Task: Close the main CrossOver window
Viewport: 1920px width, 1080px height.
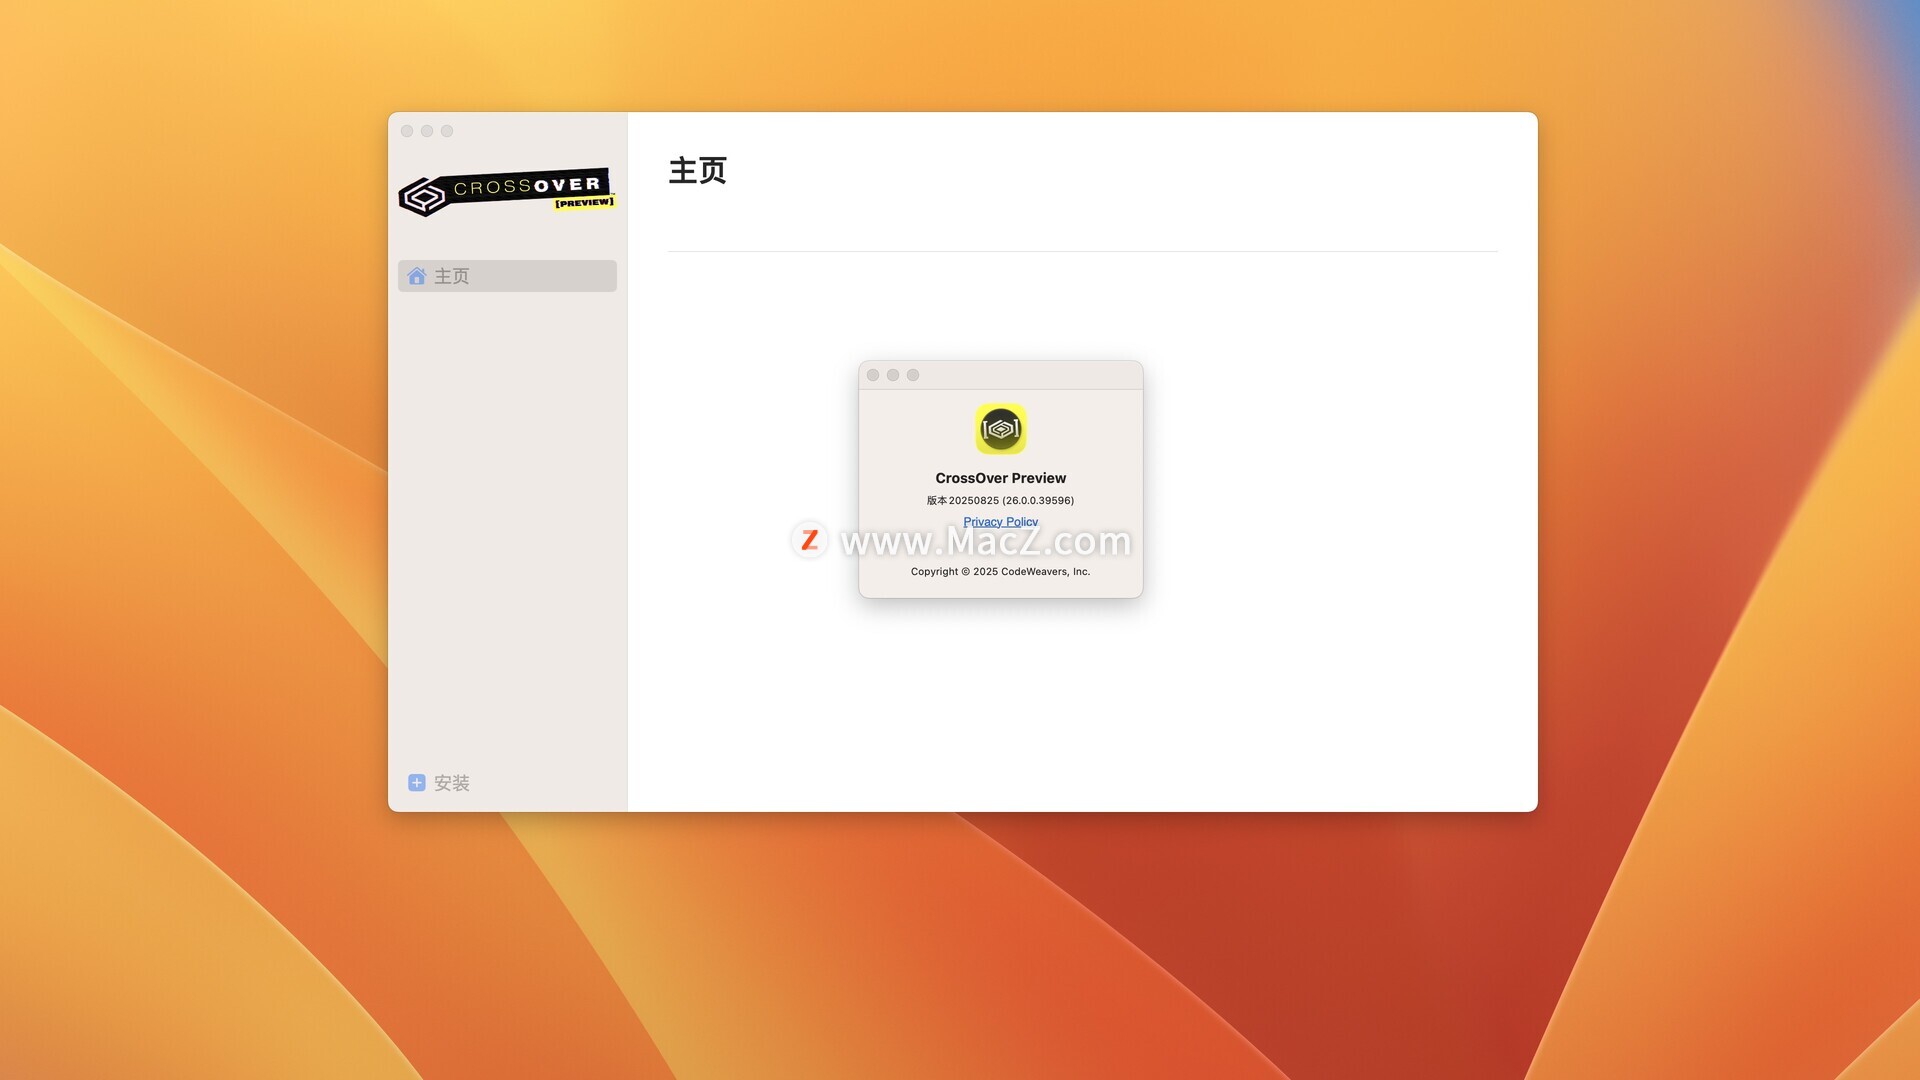Action: (407, 131)
